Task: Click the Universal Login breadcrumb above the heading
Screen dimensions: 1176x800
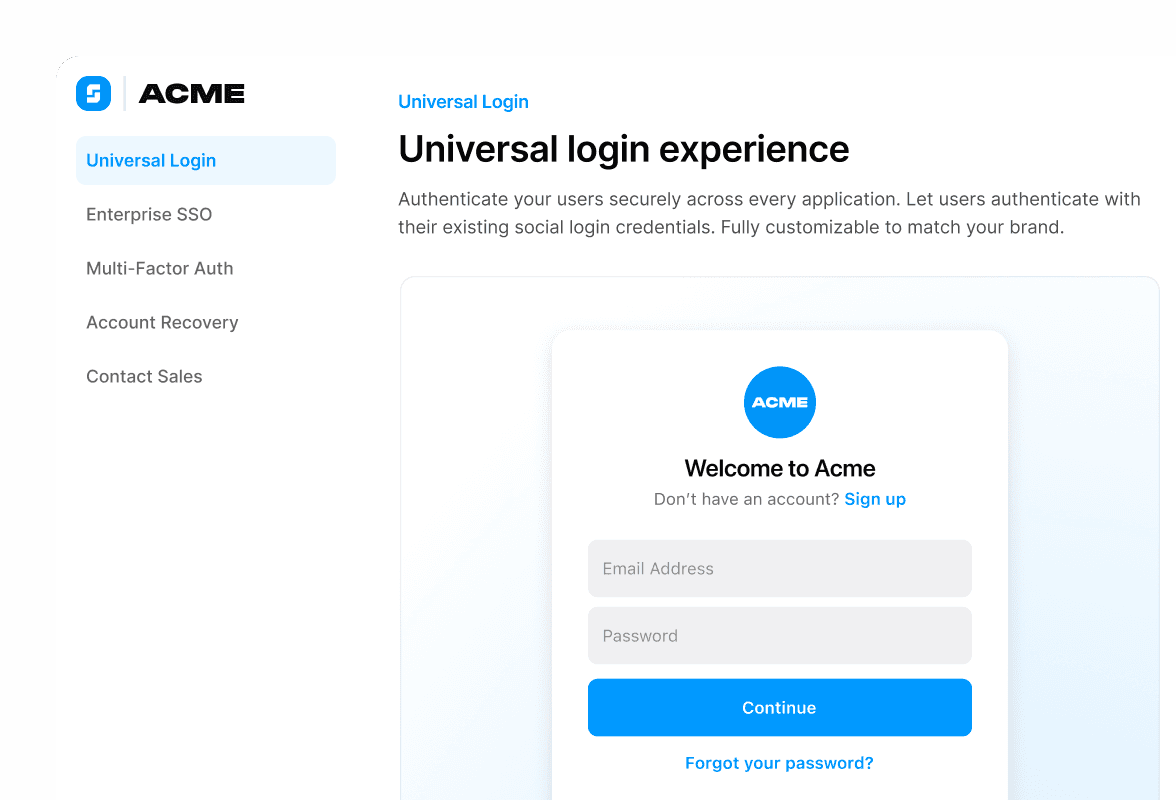Action: click(x=464, y=102)
